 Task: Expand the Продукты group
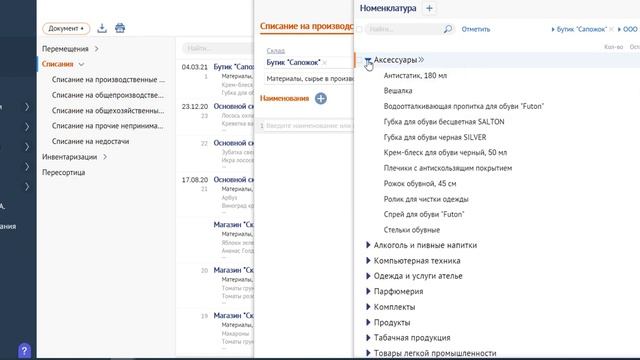point(368,322)
